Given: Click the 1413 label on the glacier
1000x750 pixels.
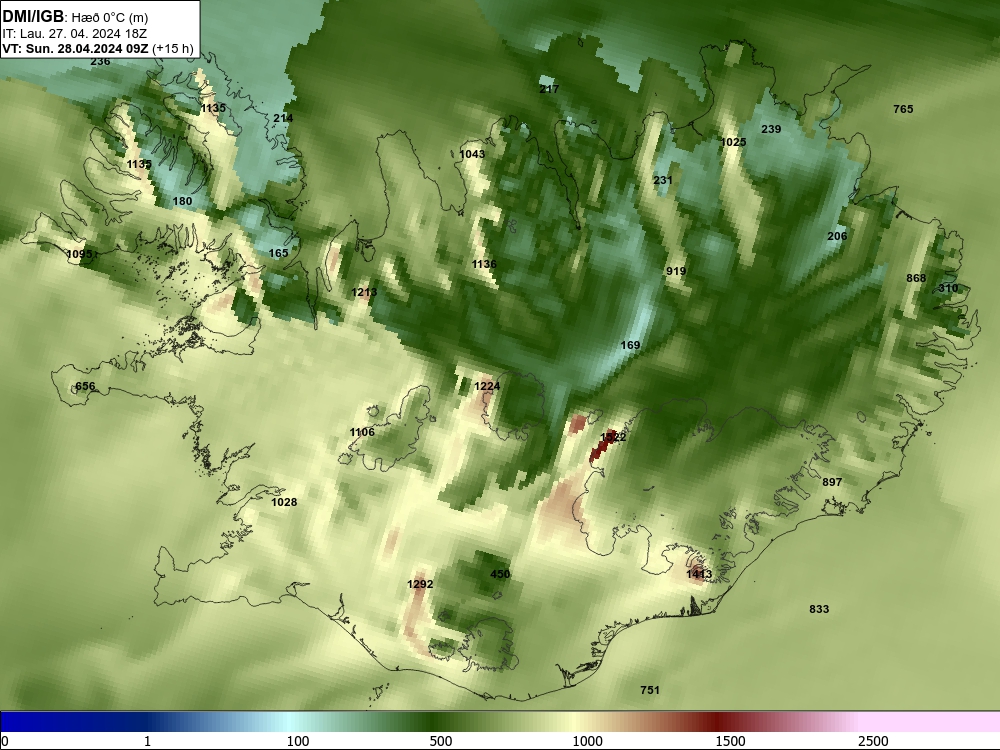Looking at the screenshot, I should (699, 574).
